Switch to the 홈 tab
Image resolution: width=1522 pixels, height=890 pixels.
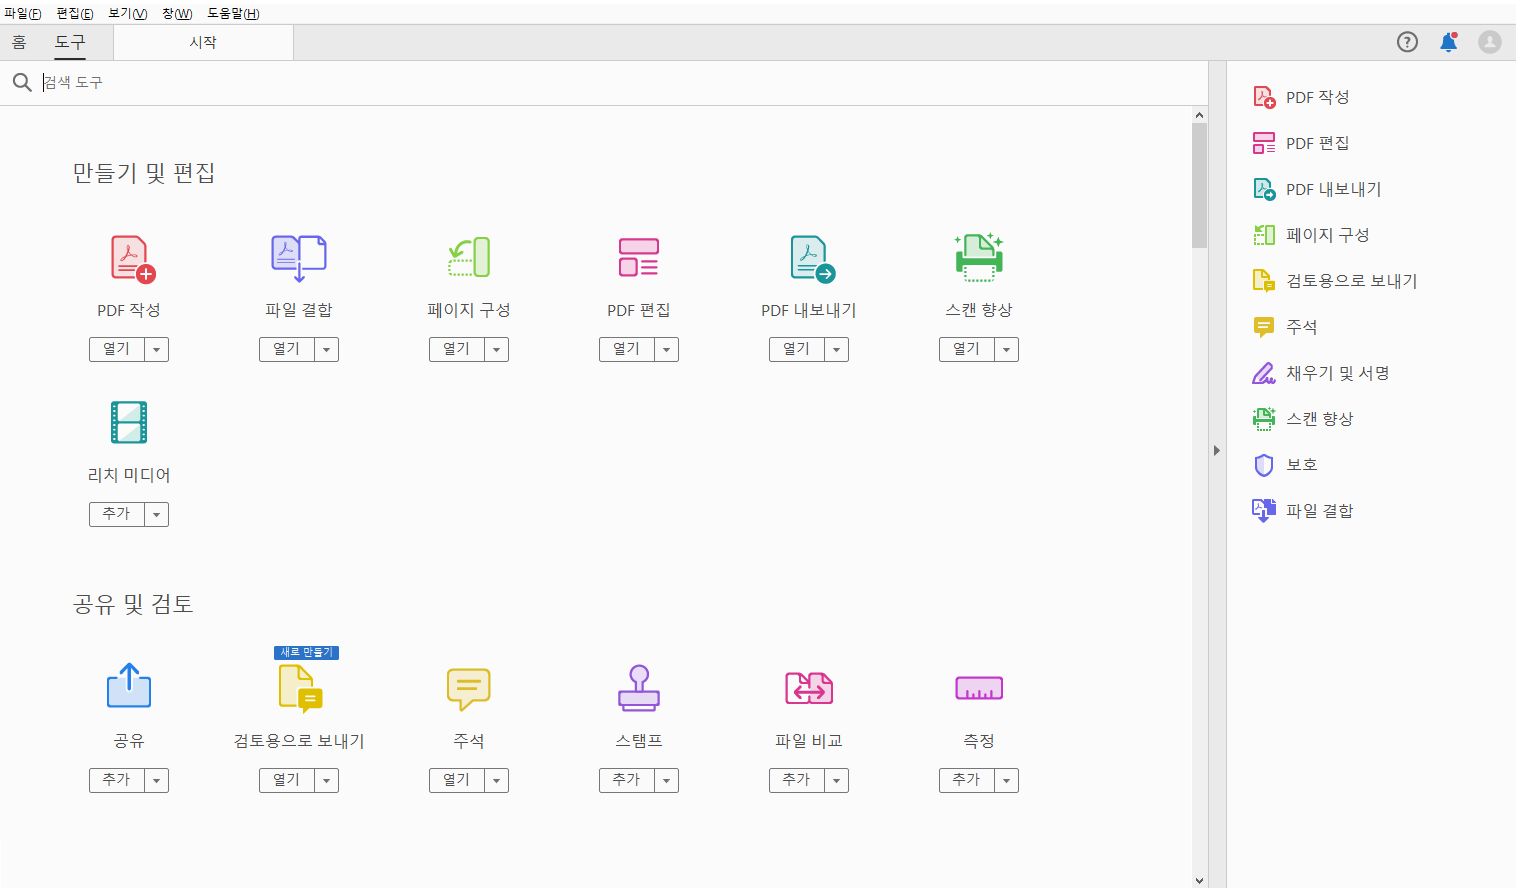click(x=20, y=42)
